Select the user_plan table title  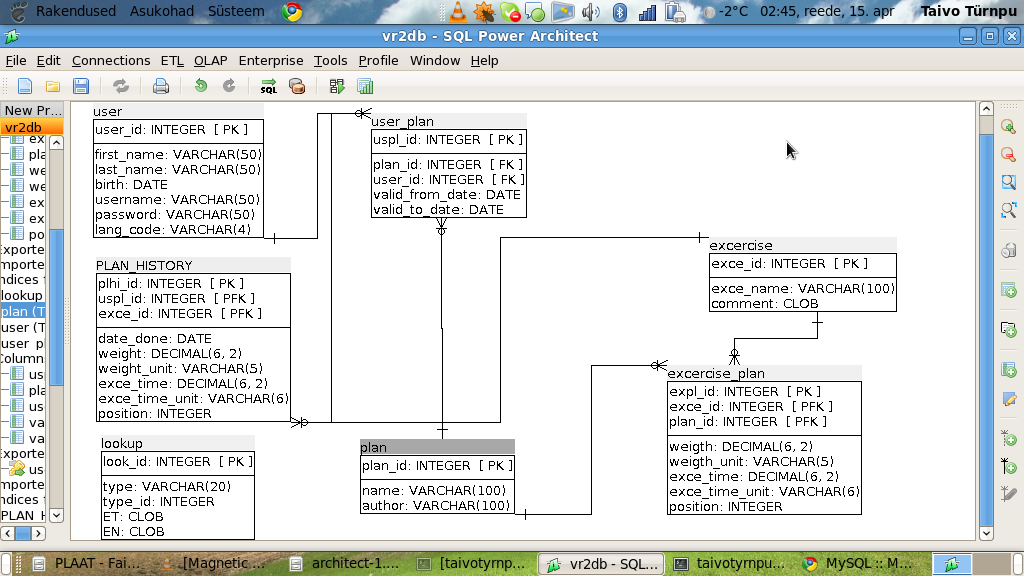tap(449, 121)
